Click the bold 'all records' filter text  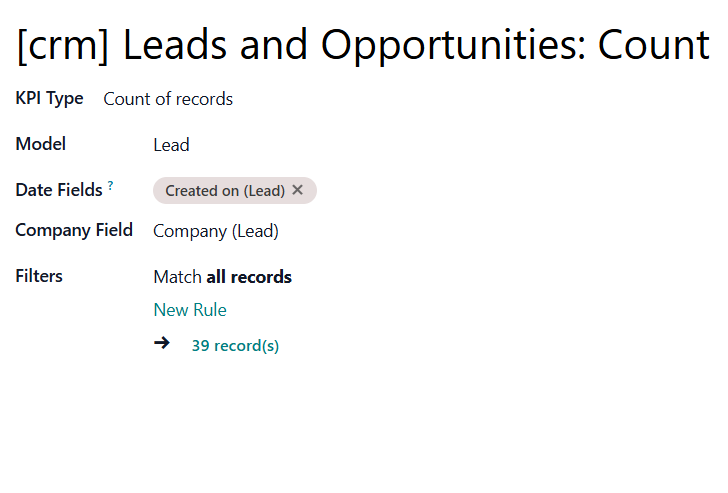[249, 277]
